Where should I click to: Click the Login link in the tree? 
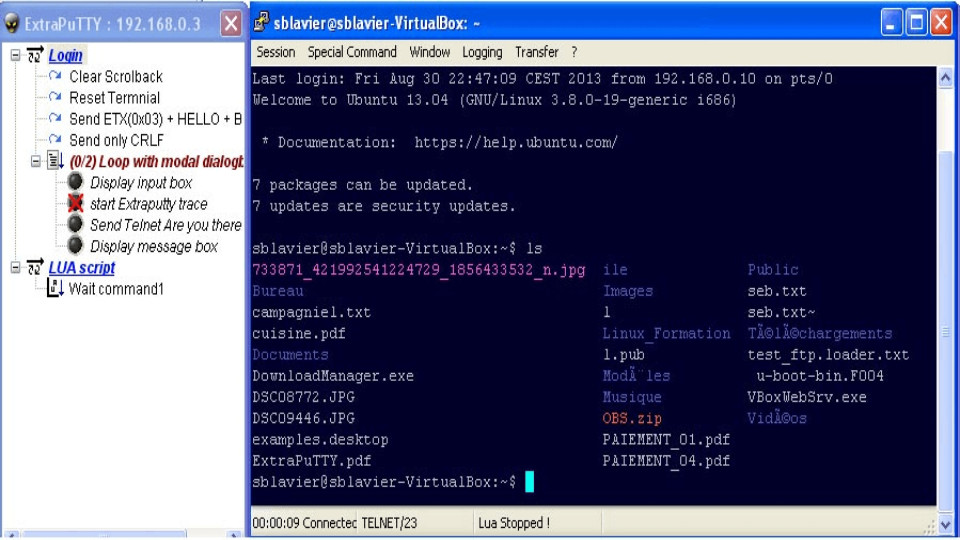tap(66, 55)
